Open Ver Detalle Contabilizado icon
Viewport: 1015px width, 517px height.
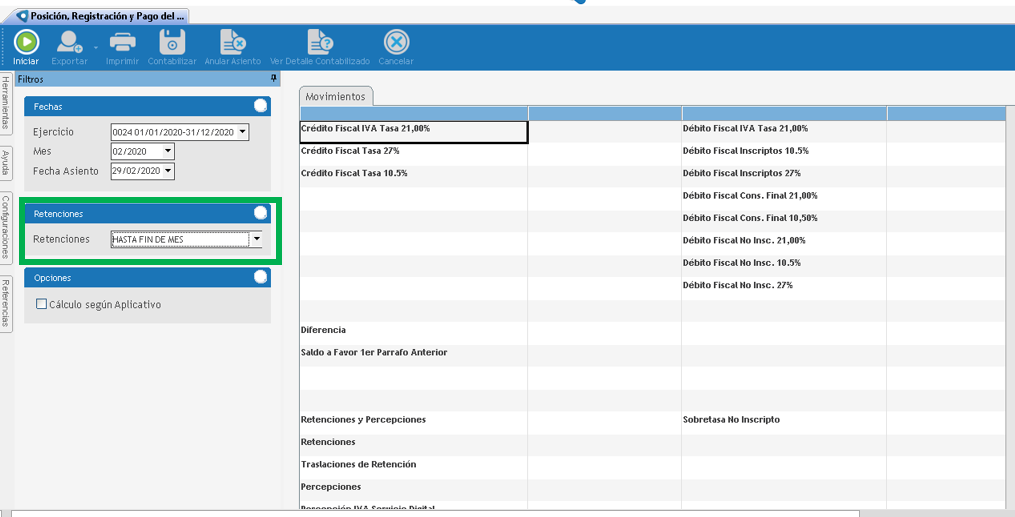pos(319,42)
